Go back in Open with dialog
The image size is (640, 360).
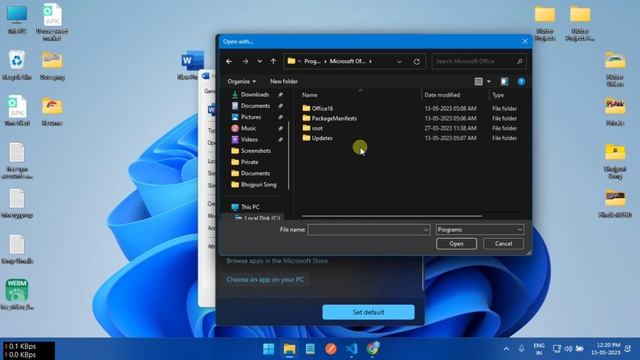point(229,61)
